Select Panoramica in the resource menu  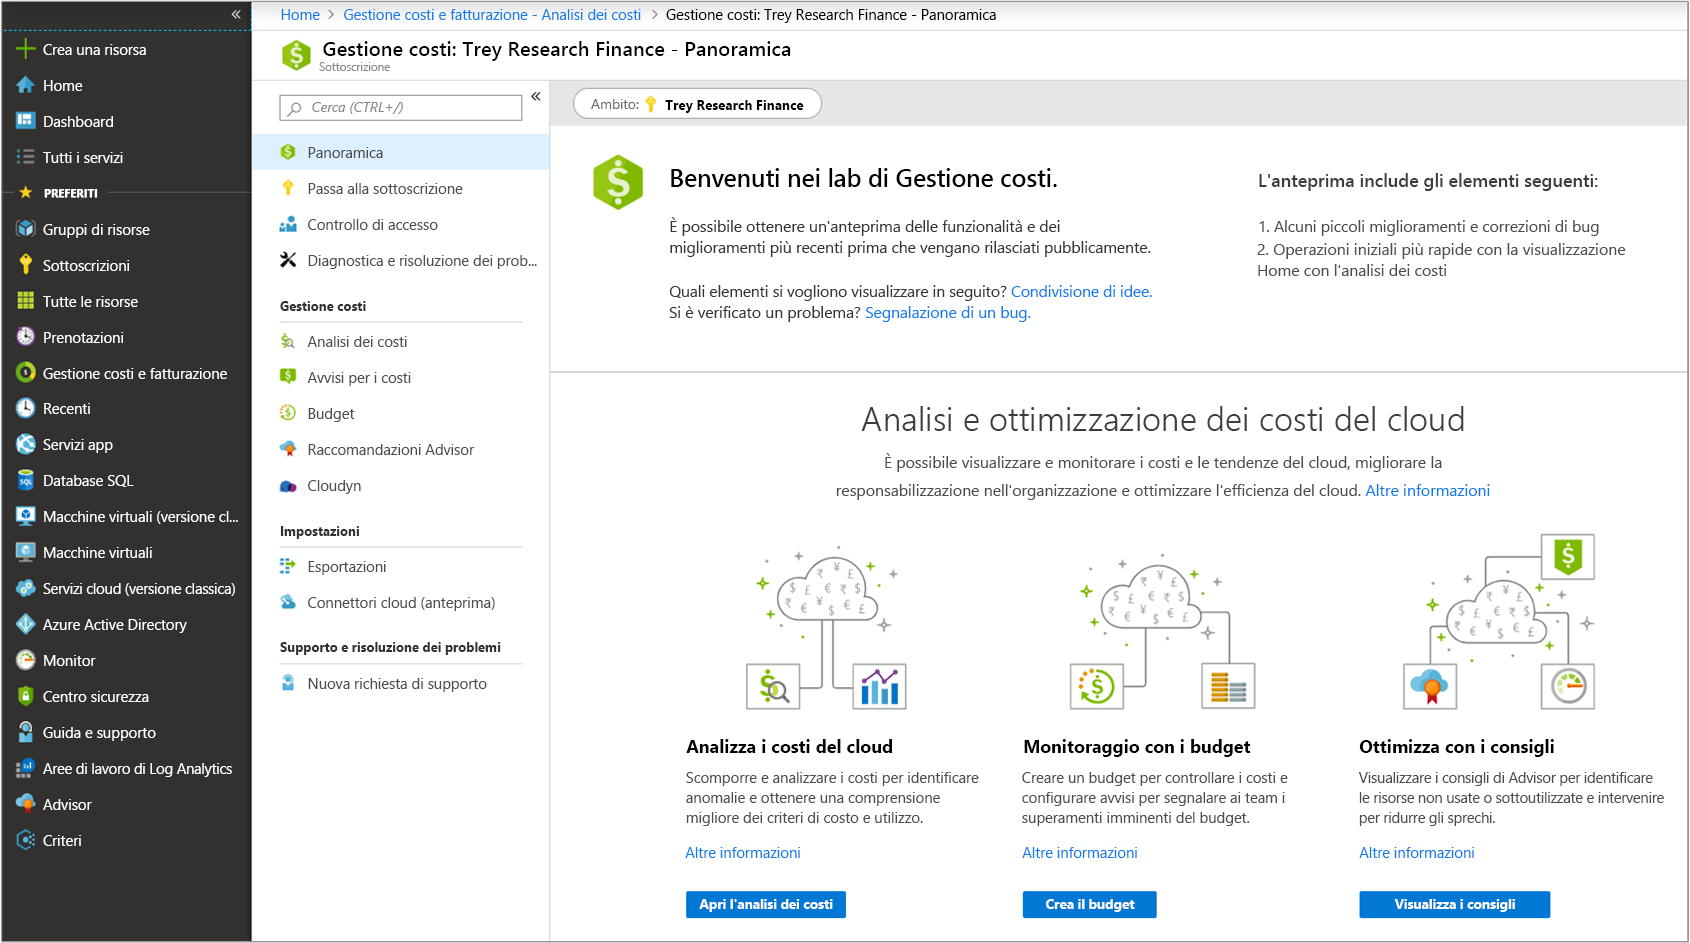(x=400, y=152)
